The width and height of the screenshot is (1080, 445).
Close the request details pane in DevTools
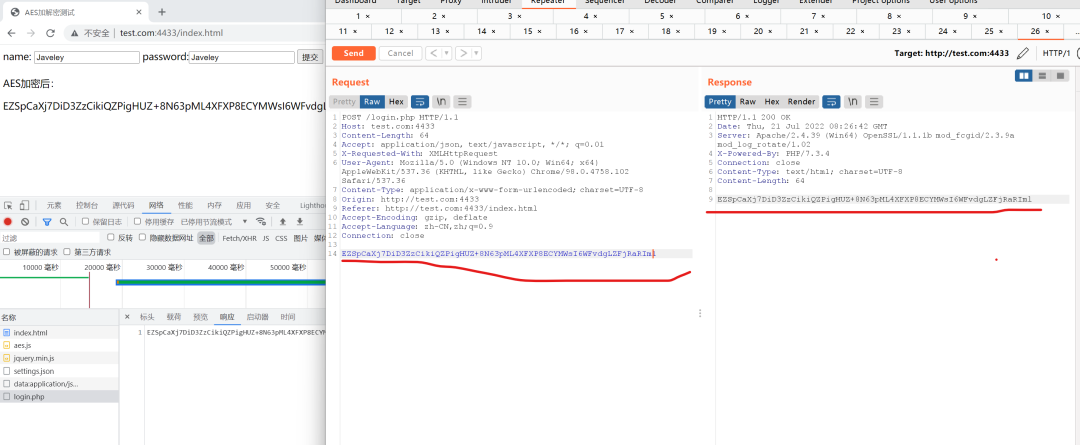[127, 317]
